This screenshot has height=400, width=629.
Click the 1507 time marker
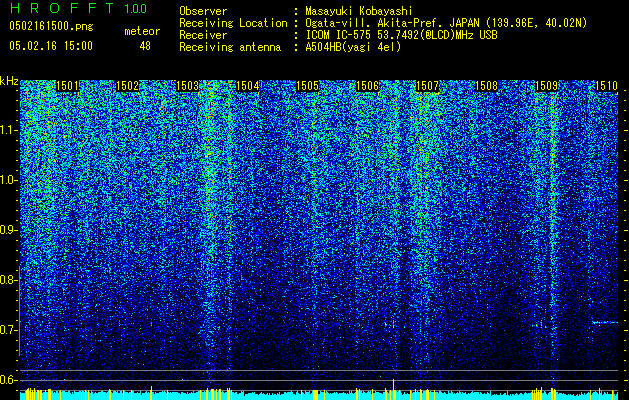click(x=427, y=86)
